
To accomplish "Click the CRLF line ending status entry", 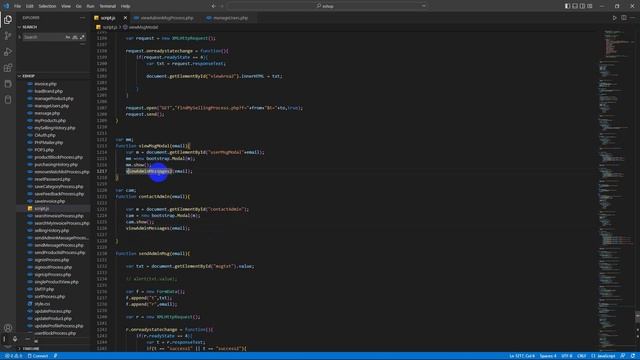I will pos(582,356).
